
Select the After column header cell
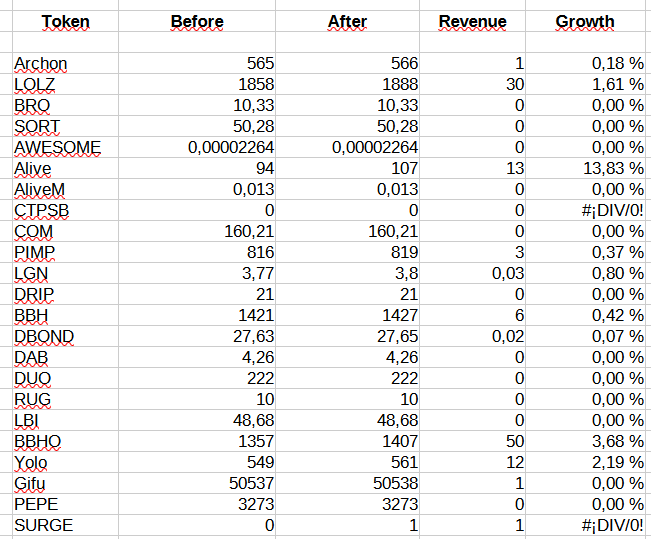[348, 21]
